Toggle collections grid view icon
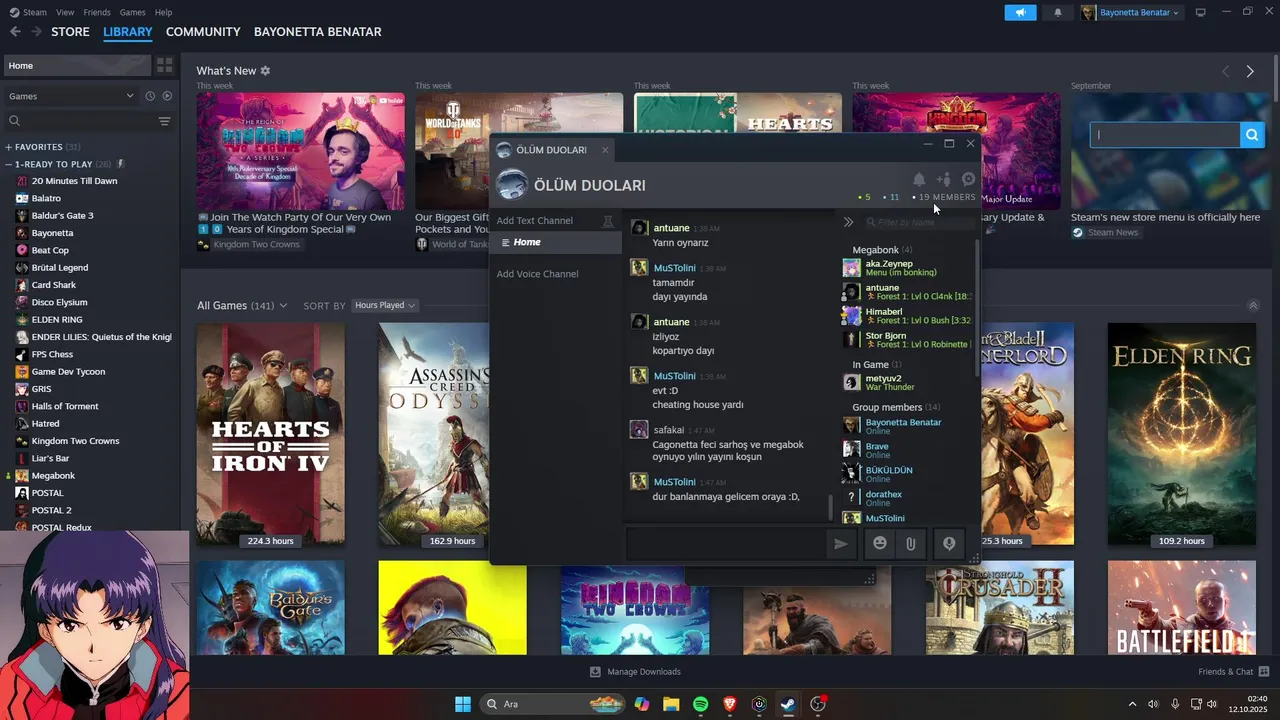The image size is (1280, 720). pyautogui.click(x=165, y=65)
